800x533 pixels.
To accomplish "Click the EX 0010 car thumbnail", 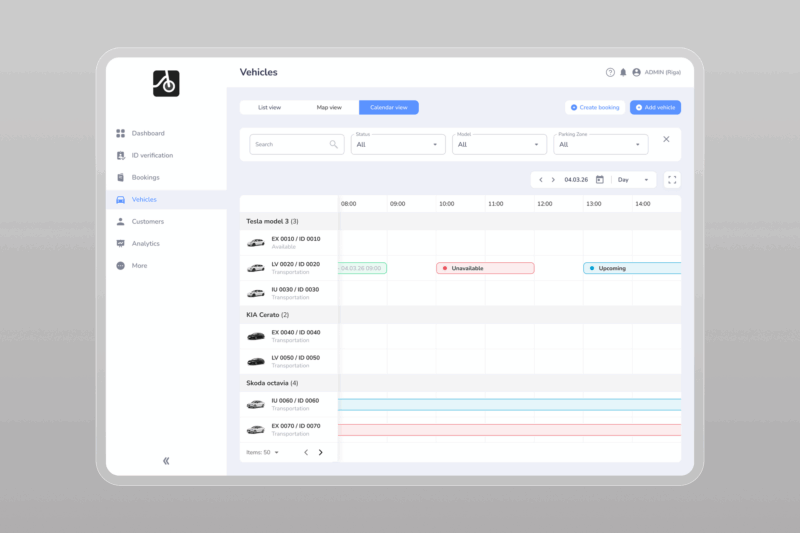I will pyautogui.click(x=256, y=243).
